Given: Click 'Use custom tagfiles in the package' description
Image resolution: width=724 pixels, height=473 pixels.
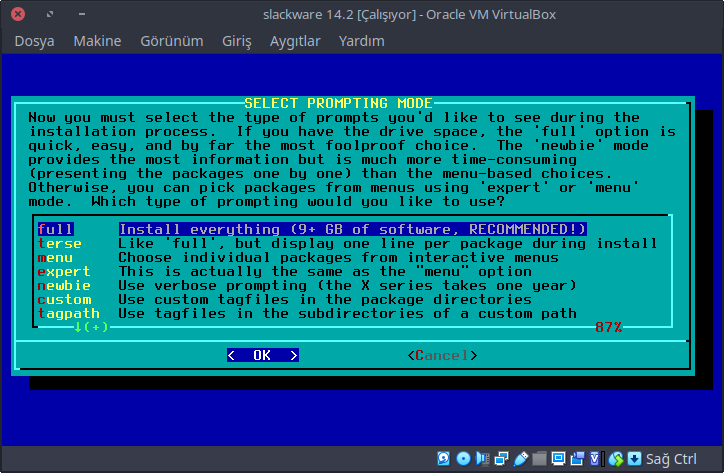Looking at the screenshot, I should 325,299.
